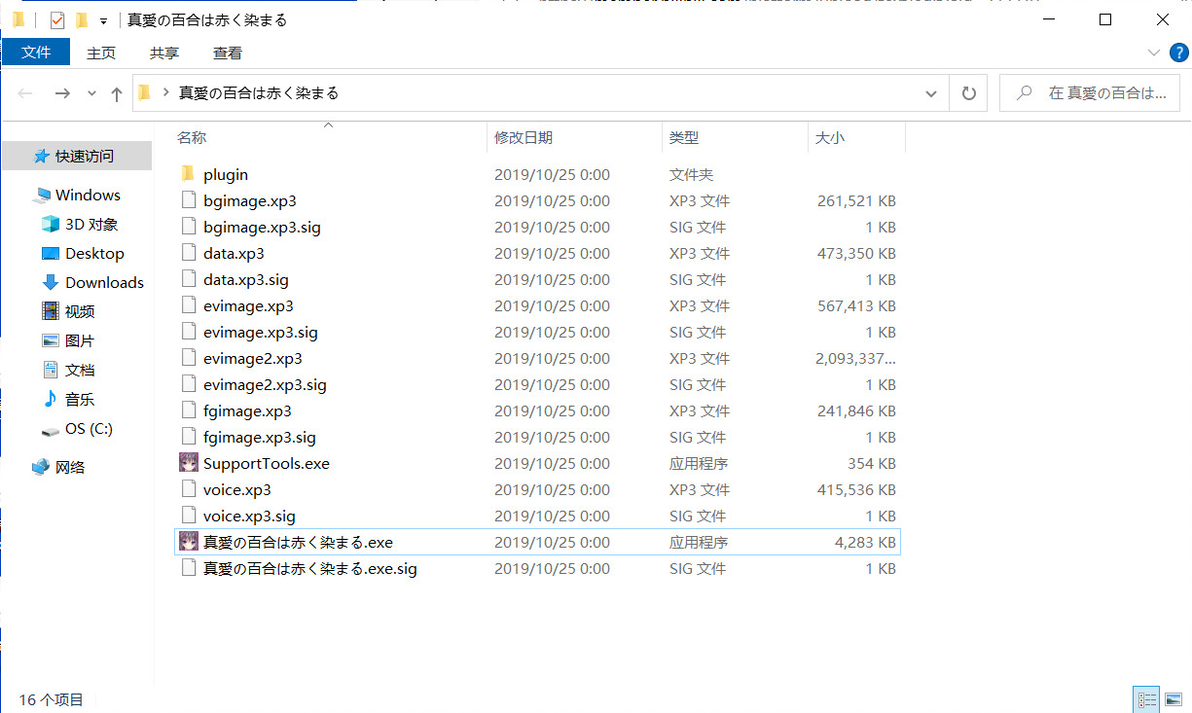This screenshot has height=713, width=1192.
Task: Select 网络 in the navigation pane
Action: click(x=59, y=467)
